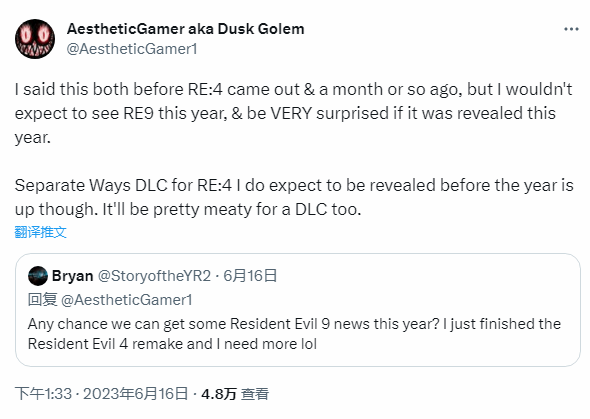Click the 4.8万 view count
The image size is (590, 419).
pos(219,394)
